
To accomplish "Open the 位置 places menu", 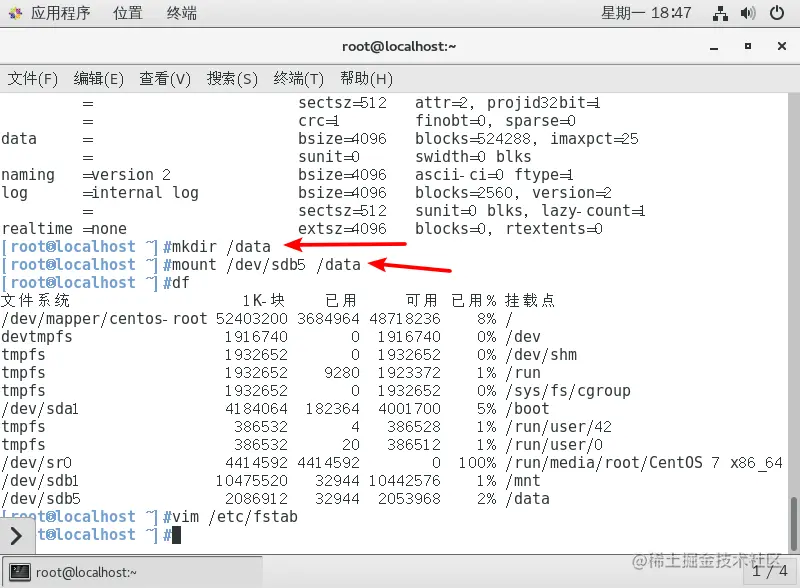I will pos(128,13).
